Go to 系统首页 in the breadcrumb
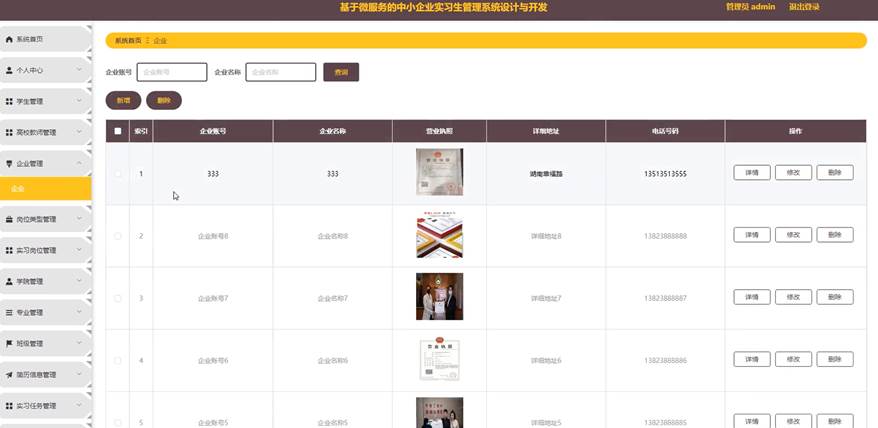This screenshot has width=878, height=428. click(x=128, y=40)
